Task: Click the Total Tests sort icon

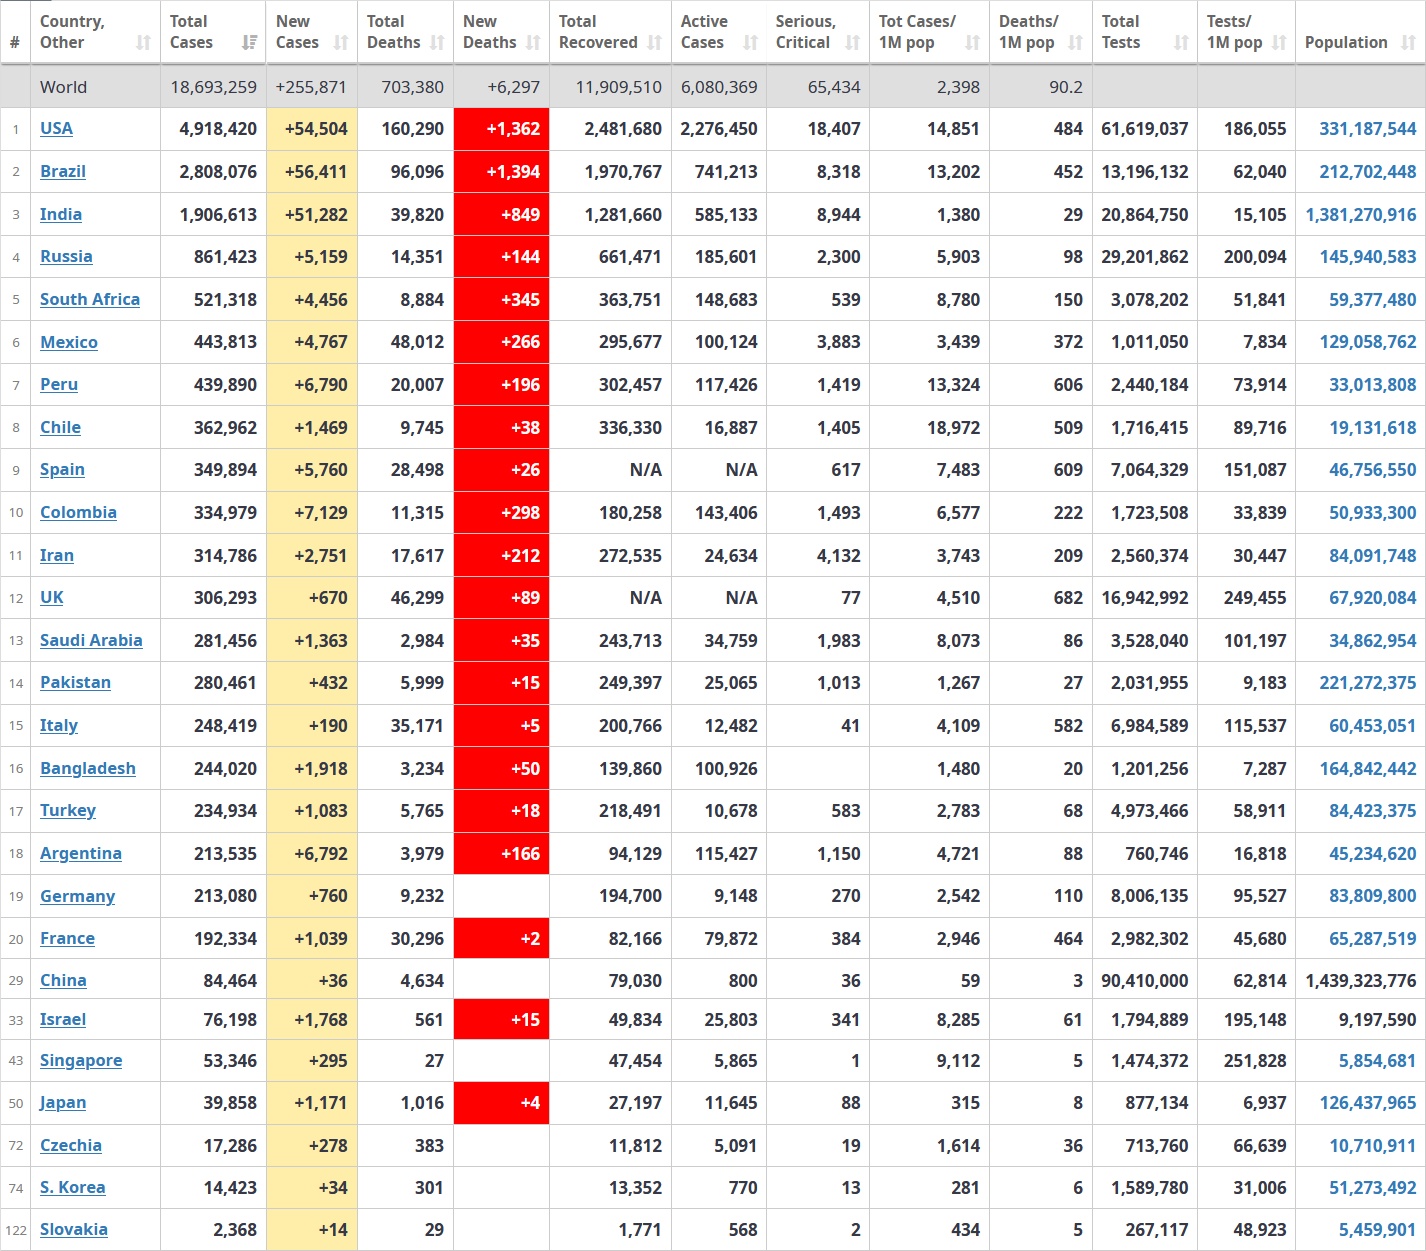Action: click(1181, 43)
